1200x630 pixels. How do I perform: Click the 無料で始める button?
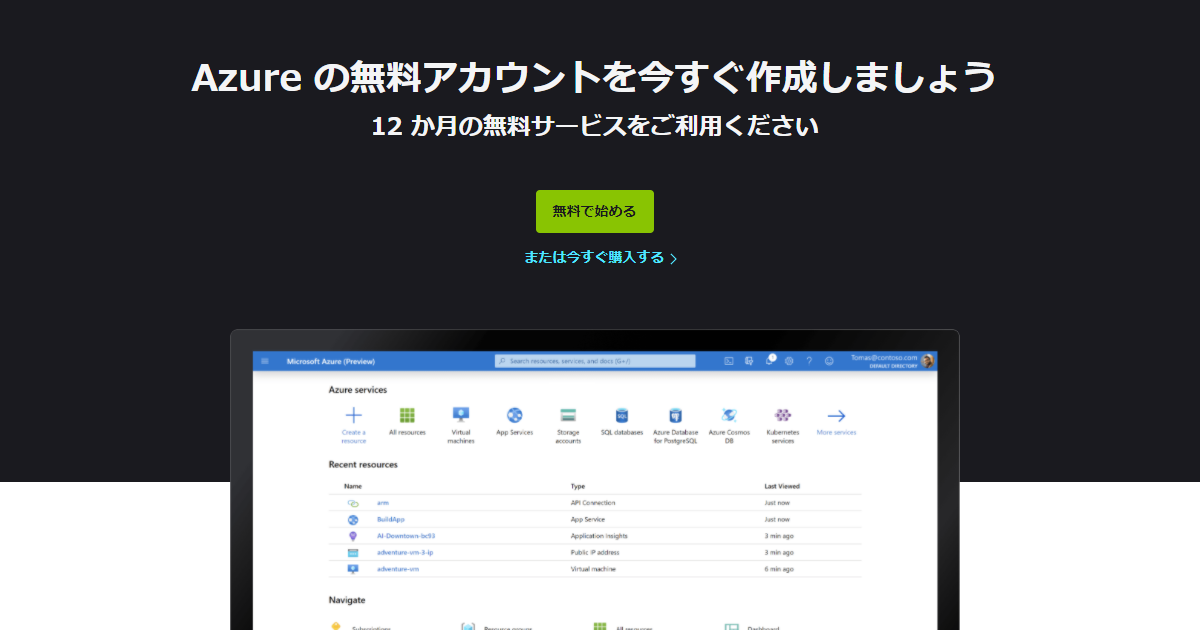coord(595,211)
